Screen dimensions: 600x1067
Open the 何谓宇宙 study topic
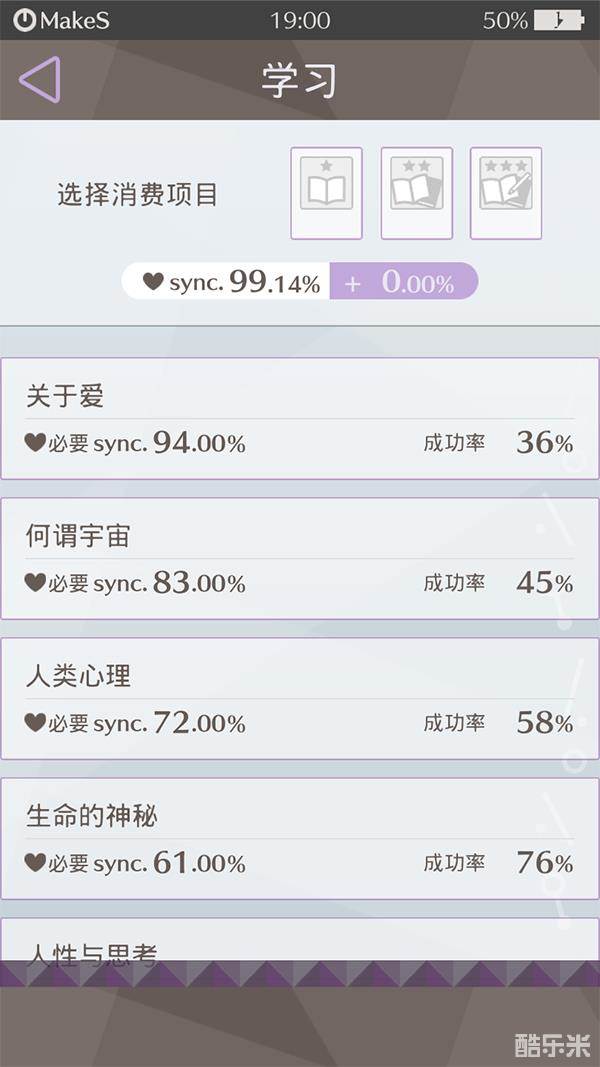coord(300,558)
